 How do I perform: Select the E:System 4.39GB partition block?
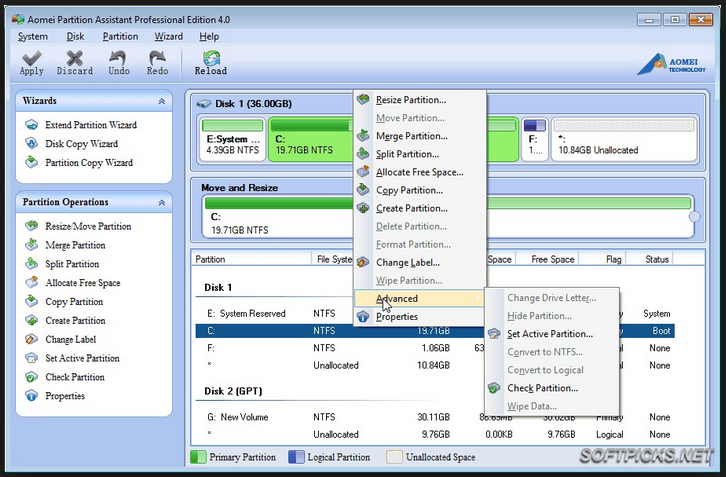click(x=232, y=139)
